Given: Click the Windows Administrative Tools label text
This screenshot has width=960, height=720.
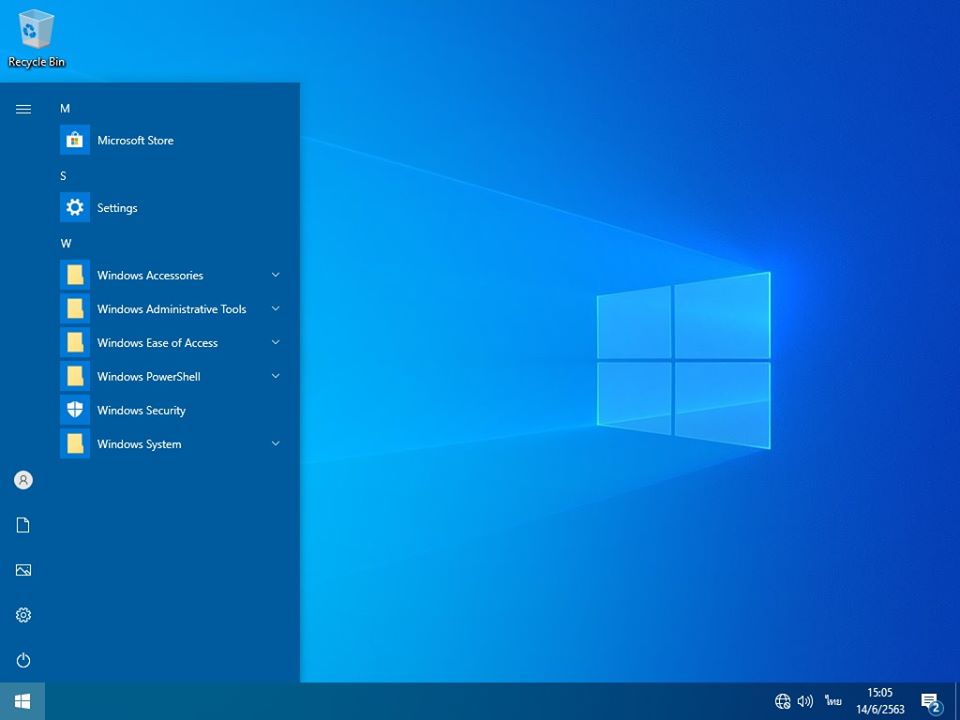Looking at the screenshot, I should click(x=171, y=309).
